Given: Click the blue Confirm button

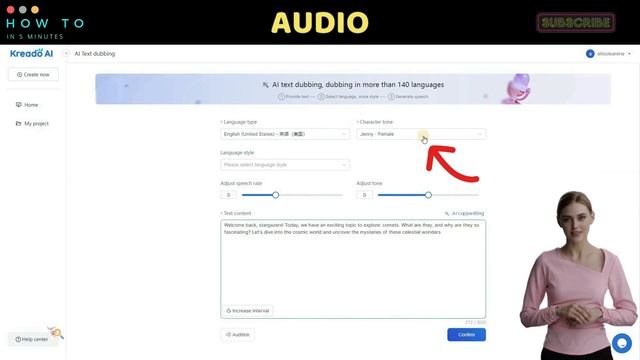Looking at the screenshot, I should pyautogui.click(x=467, y=335).
